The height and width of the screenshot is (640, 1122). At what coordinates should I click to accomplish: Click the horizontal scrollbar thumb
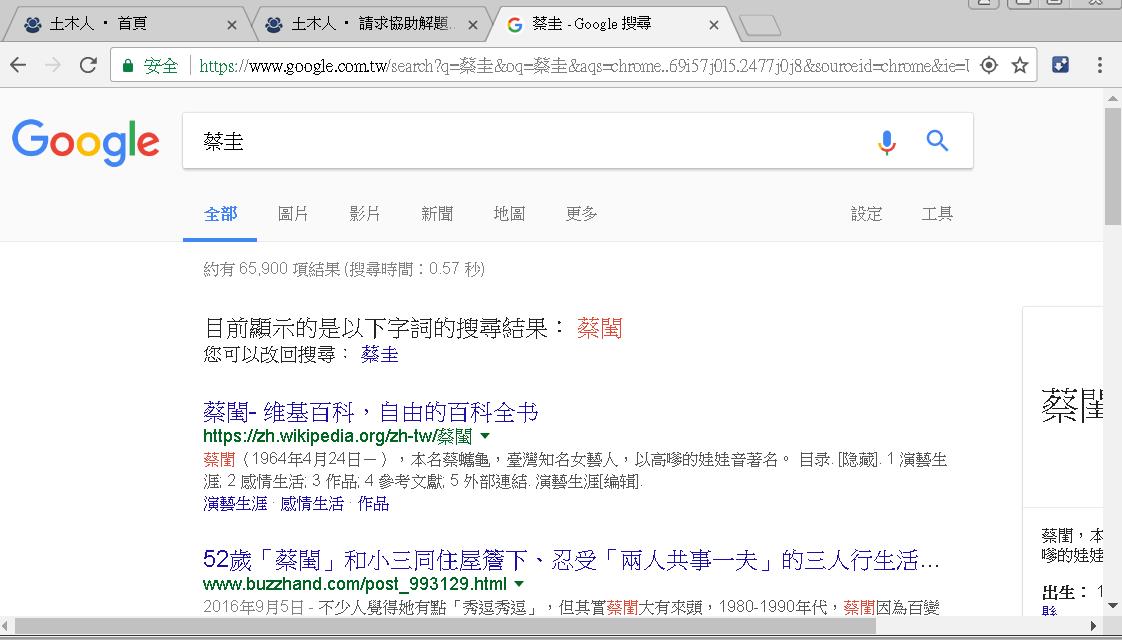point(445,626)
